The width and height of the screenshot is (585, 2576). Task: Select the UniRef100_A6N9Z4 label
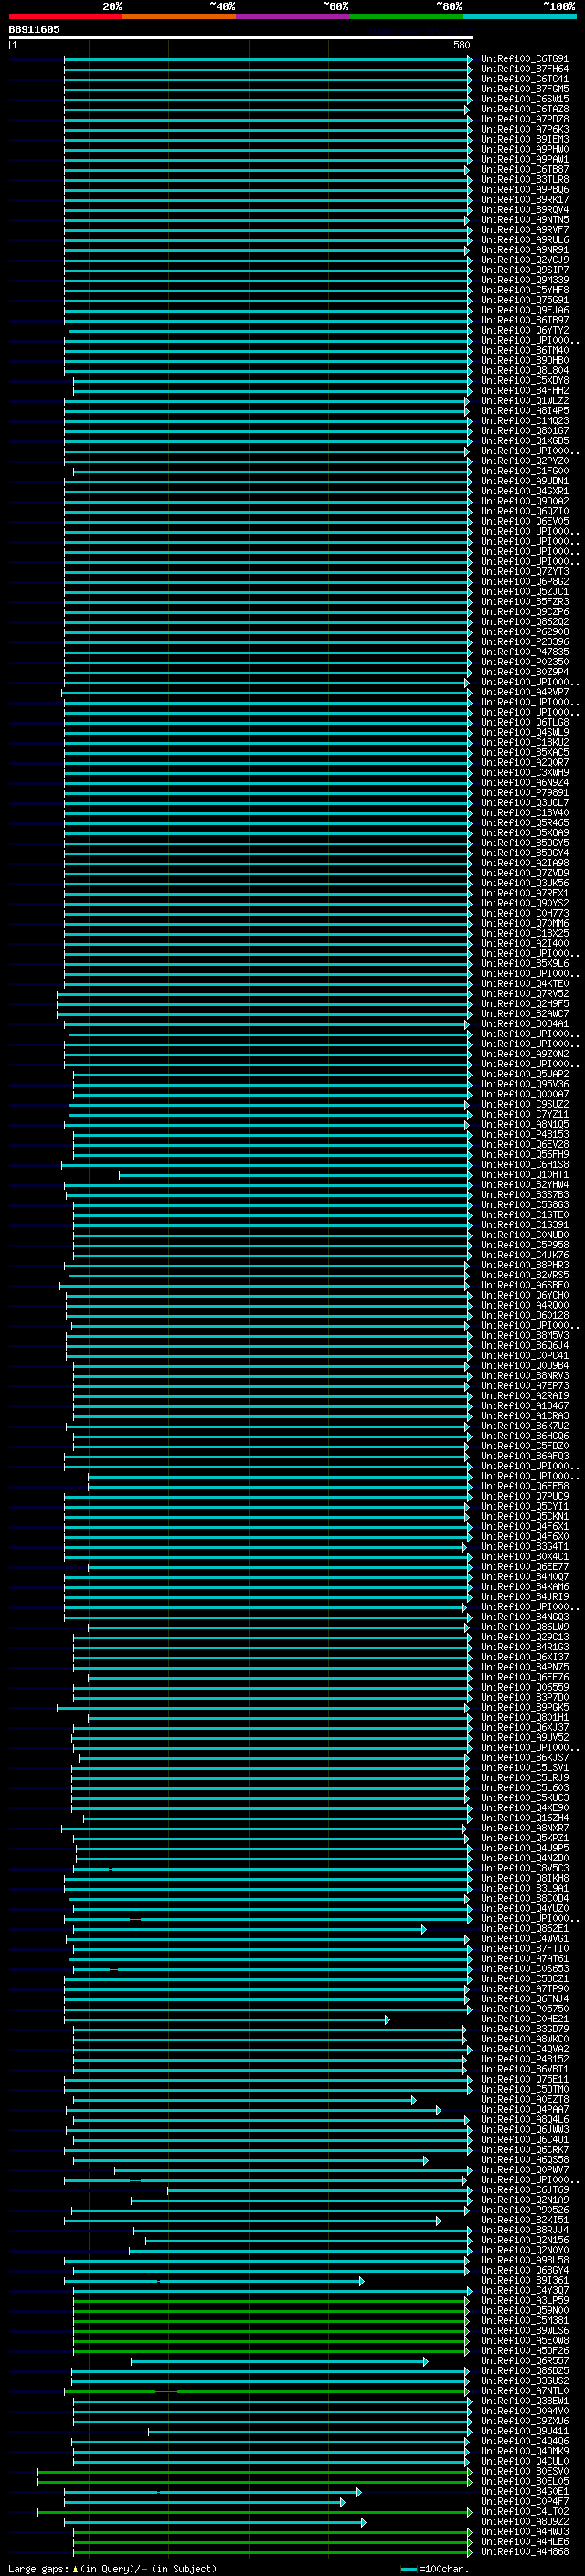[524, 782]
